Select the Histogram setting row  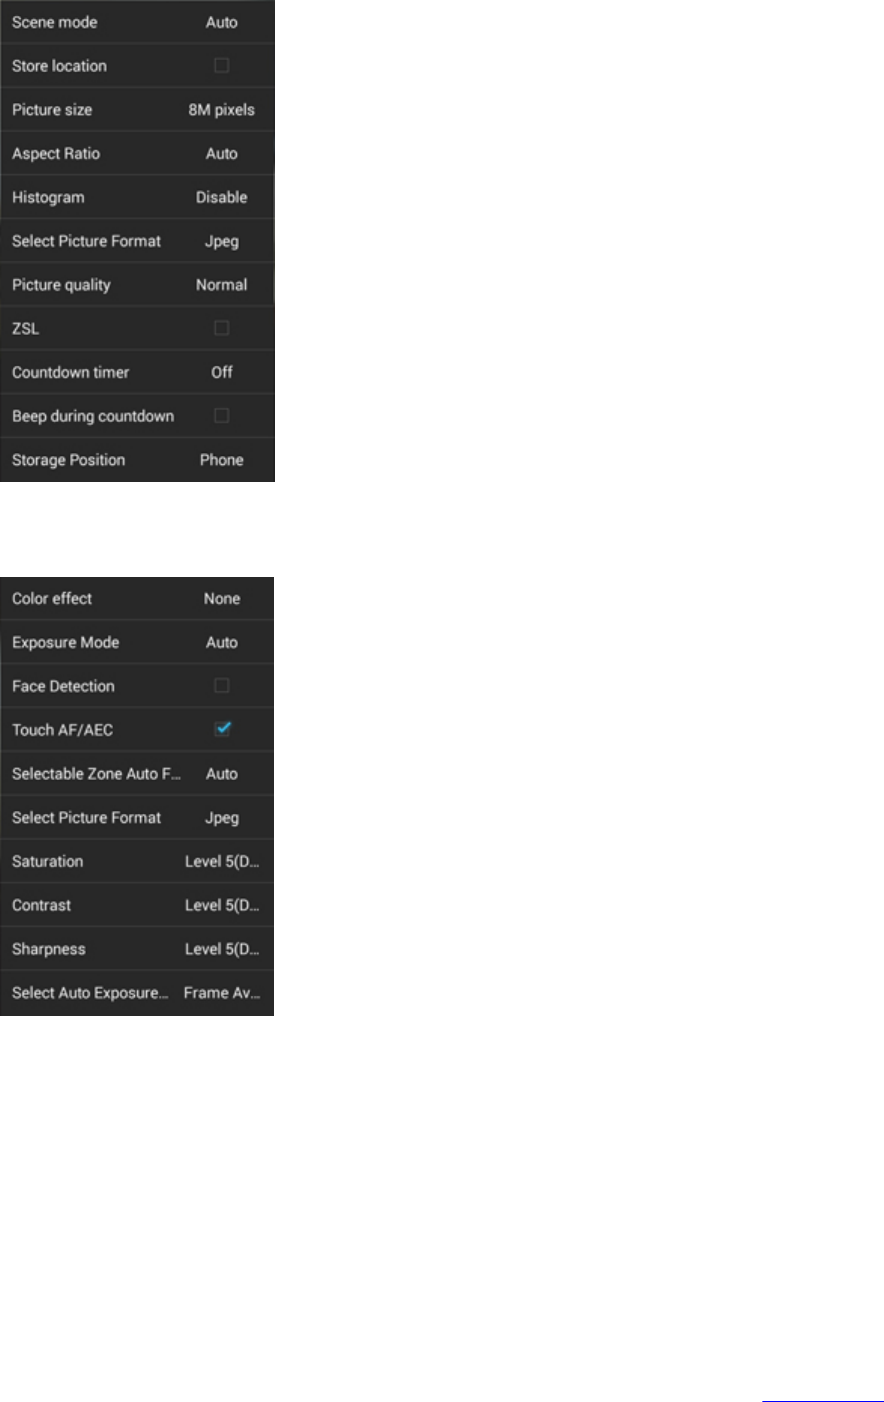click(137, 197)
